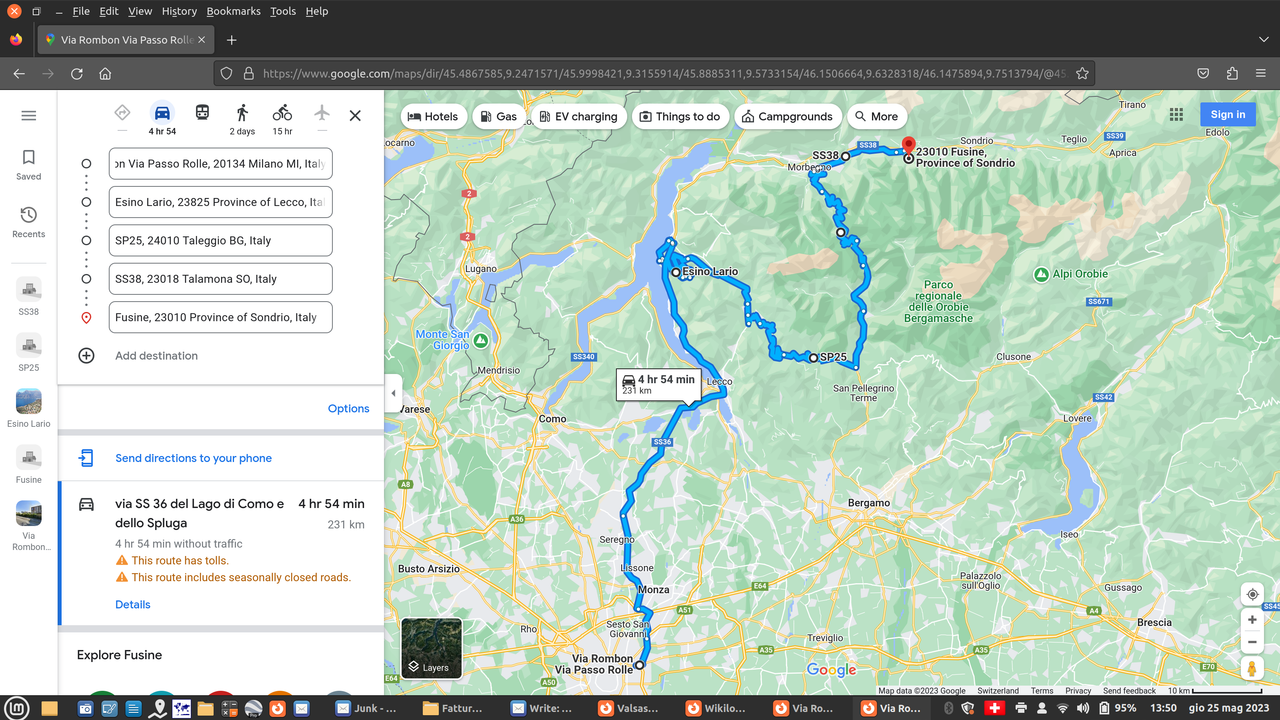Open the Linux Mint start menu
1280x720 pixels.
tap(14, 708)
